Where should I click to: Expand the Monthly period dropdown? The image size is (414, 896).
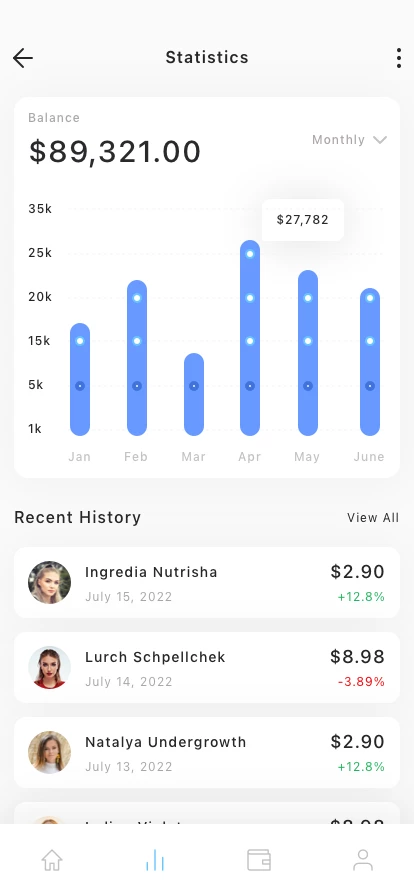[349, 140]
